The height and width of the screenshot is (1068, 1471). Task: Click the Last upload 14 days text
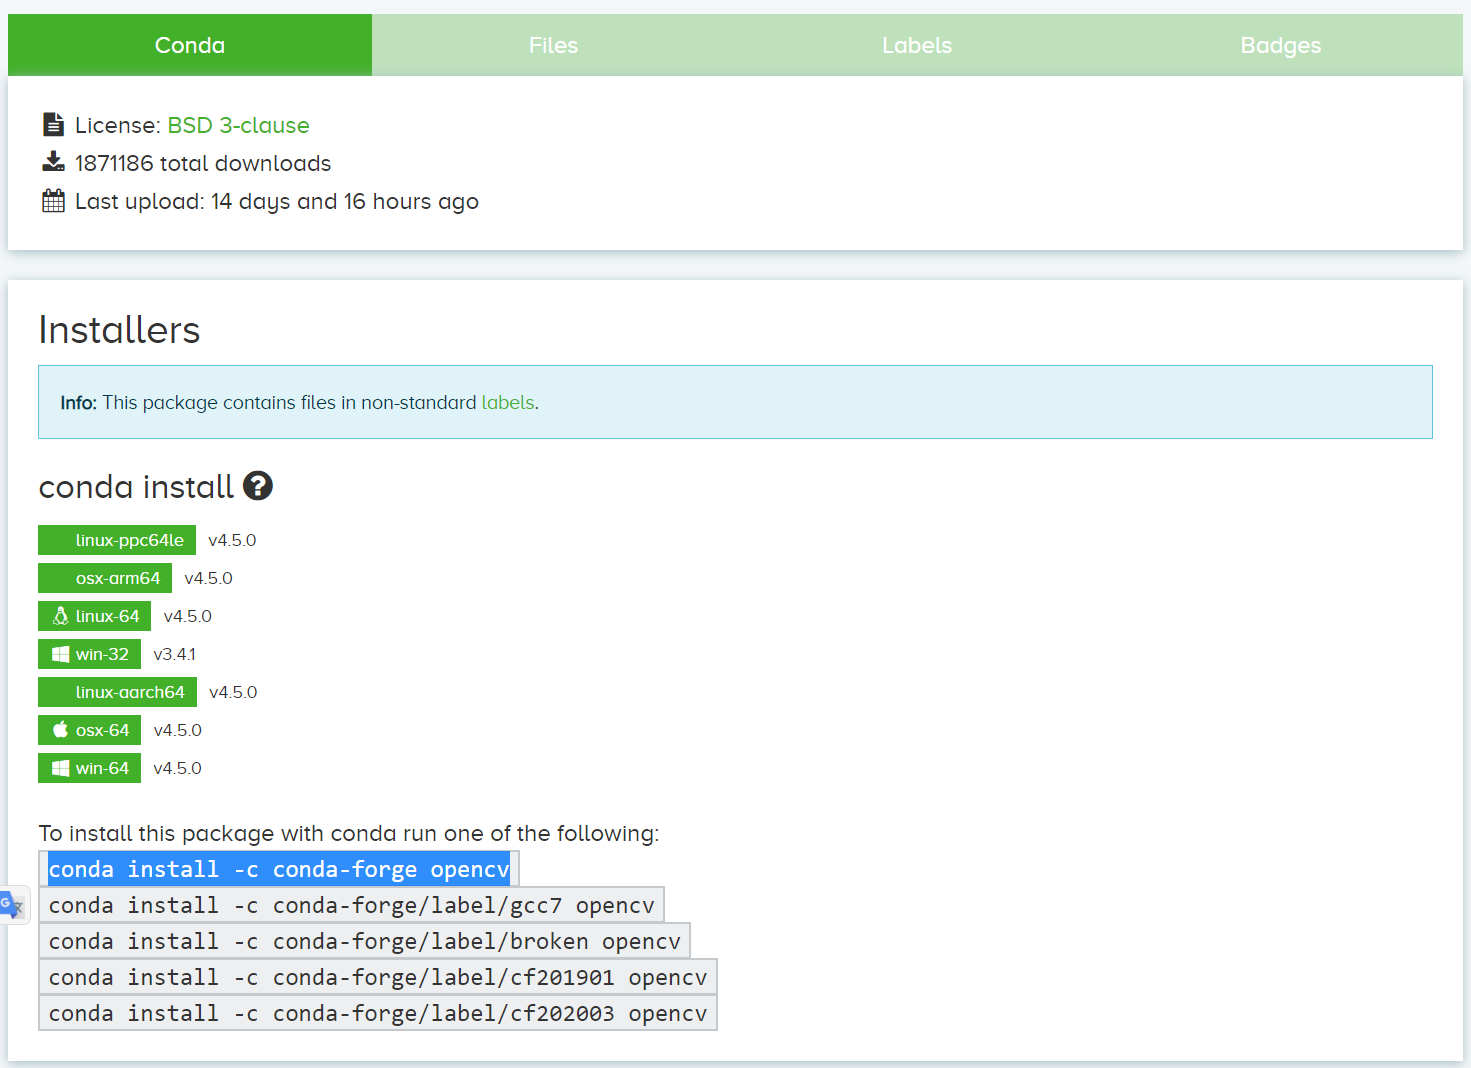277,201
